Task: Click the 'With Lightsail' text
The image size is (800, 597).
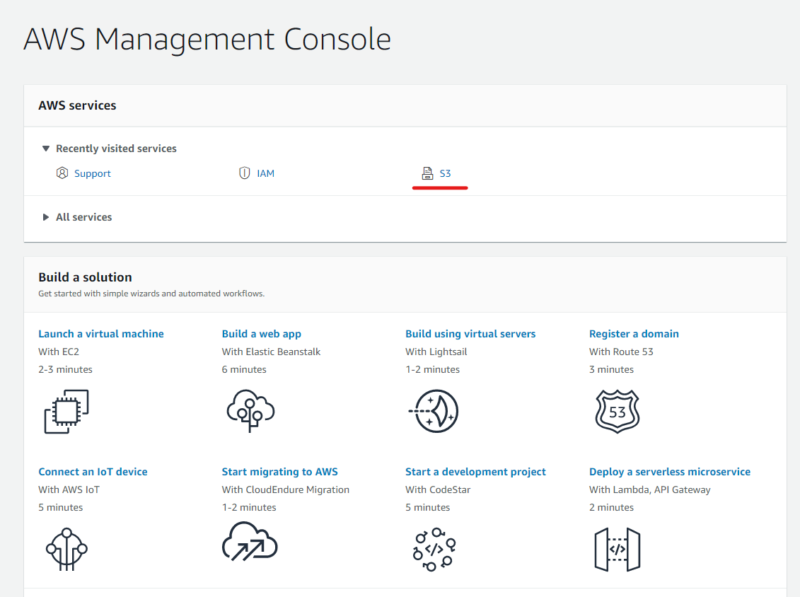Action: click(x=436, y=352)
